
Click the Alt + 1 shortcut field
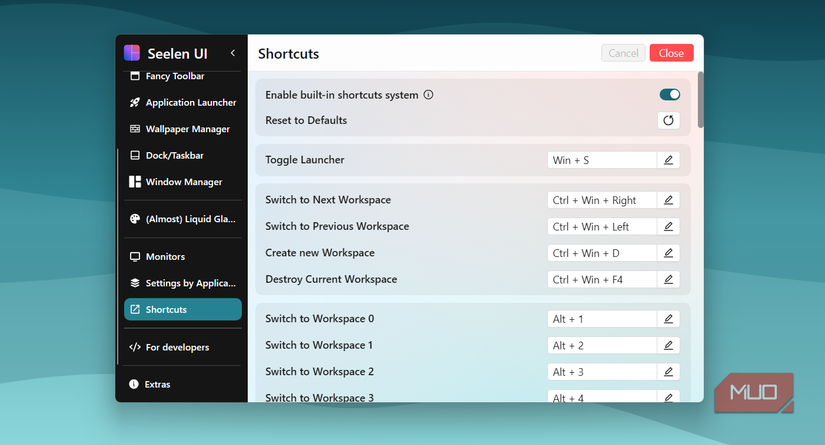(602, 319)
